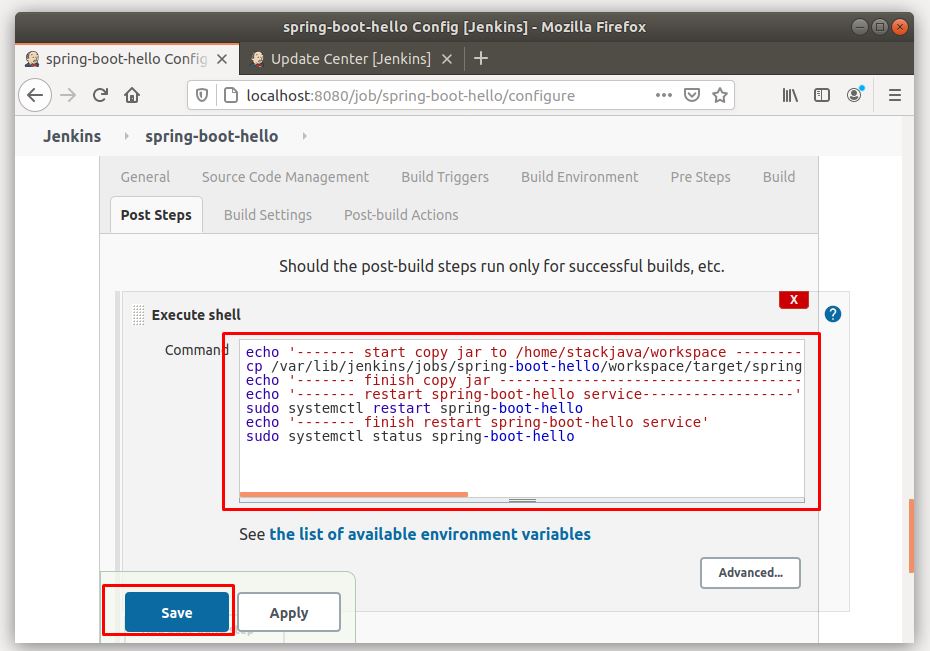Click the Save to Pocket icon

click(x=692, y=95)
